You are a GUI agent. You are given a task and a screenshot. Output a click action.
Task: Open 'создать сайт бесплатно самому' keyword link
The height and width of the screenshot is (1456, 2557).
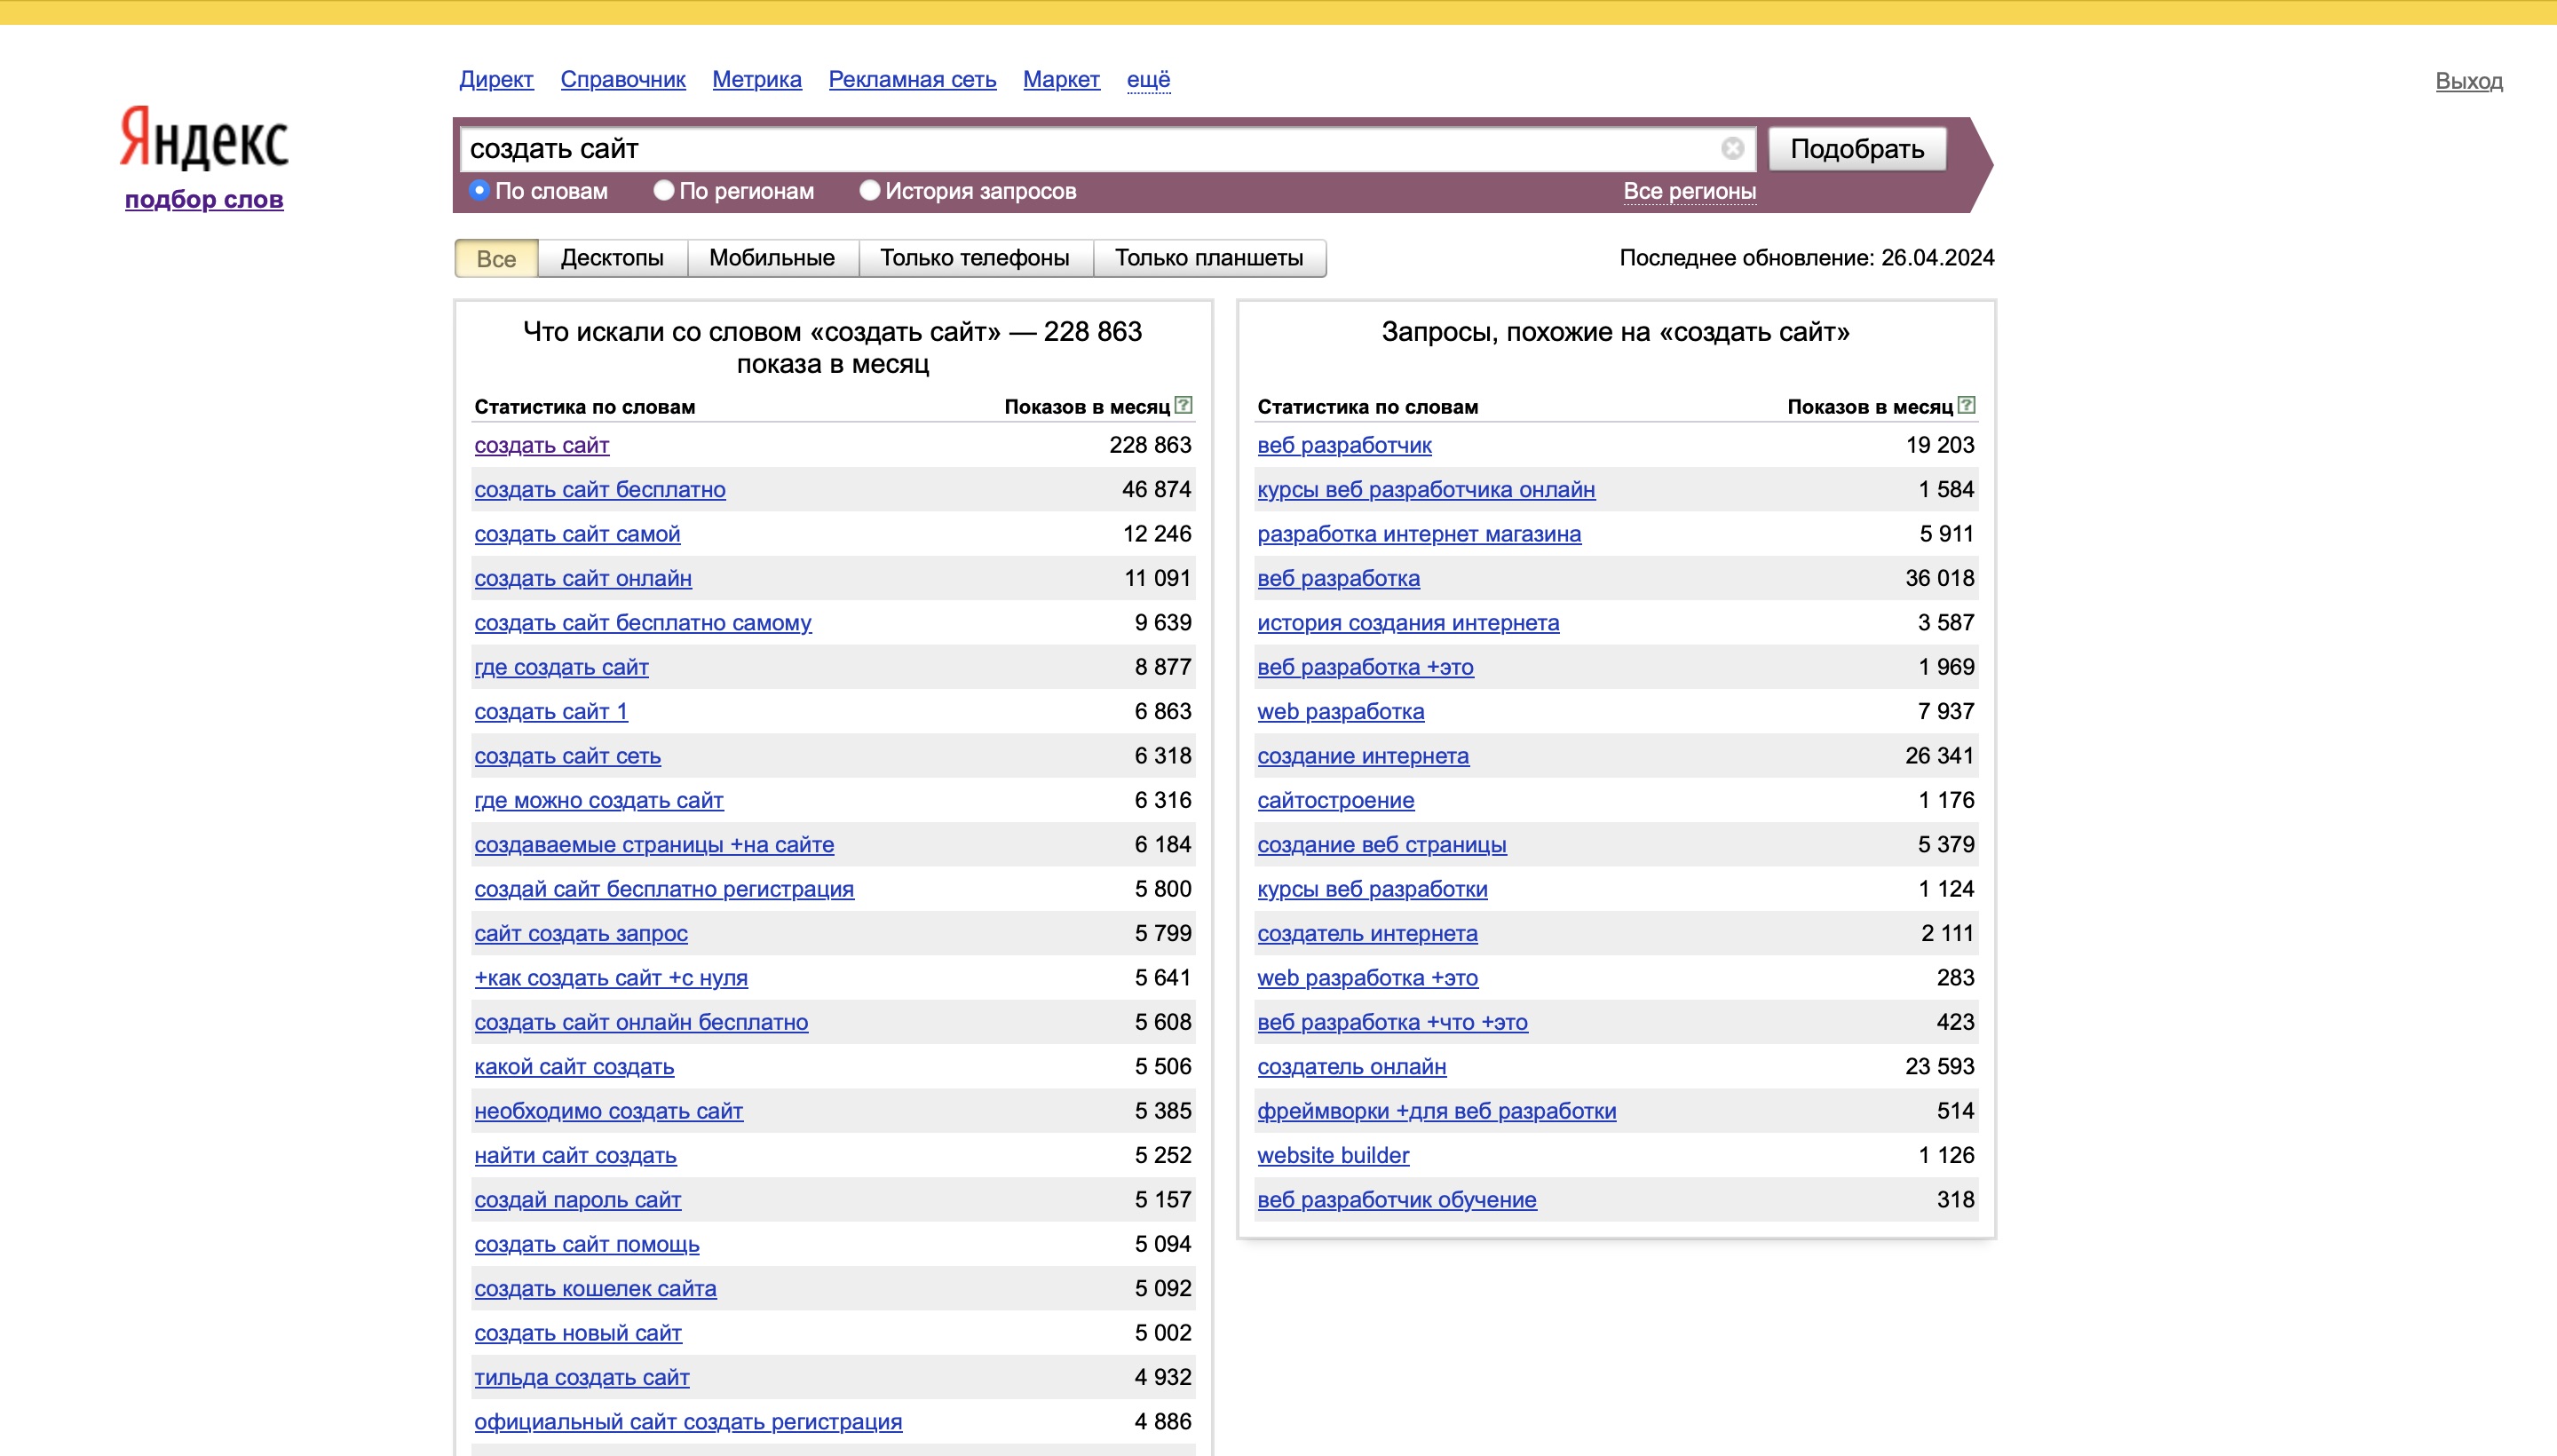pos(643,623)
